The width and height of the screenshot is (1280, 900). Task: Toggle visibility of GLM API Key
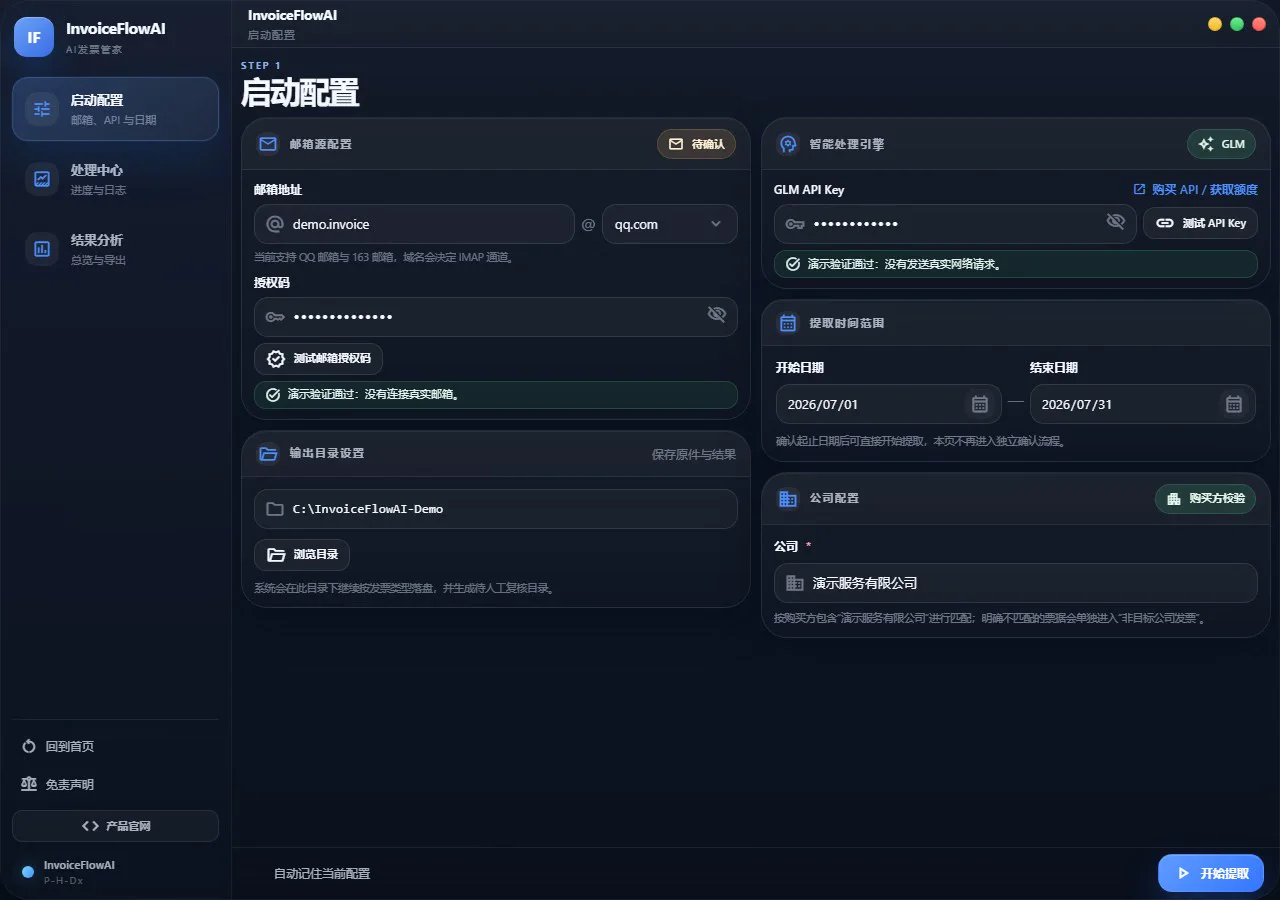1116,221
